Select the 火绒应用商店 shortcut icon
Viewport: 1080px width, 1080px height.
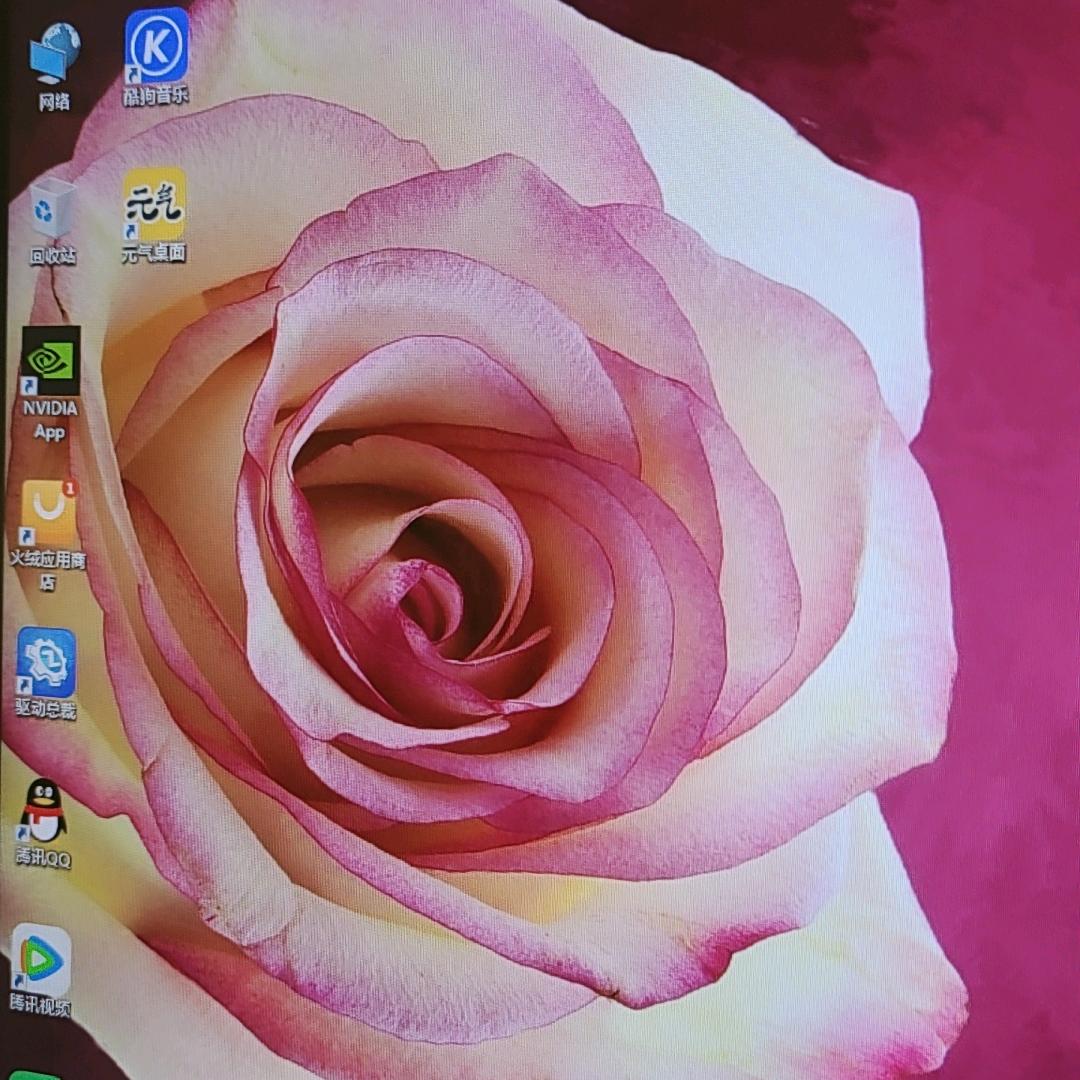click(x=49, y=514)
